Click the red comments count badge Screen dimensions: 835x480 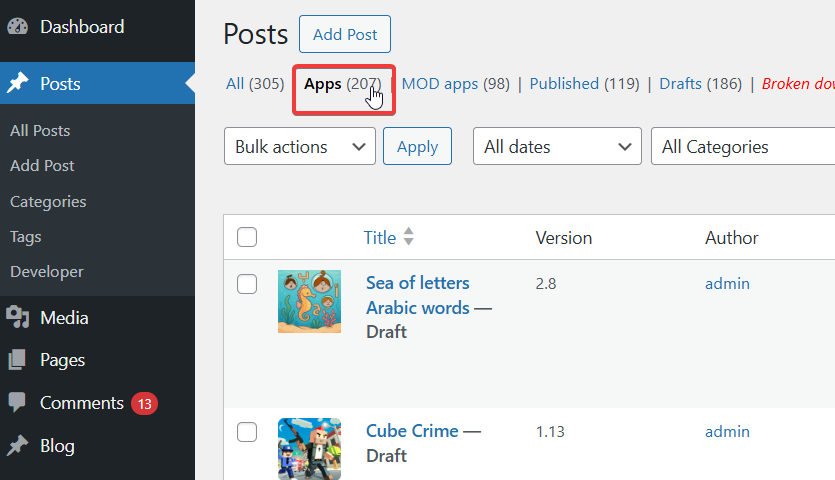pos(144,404)
